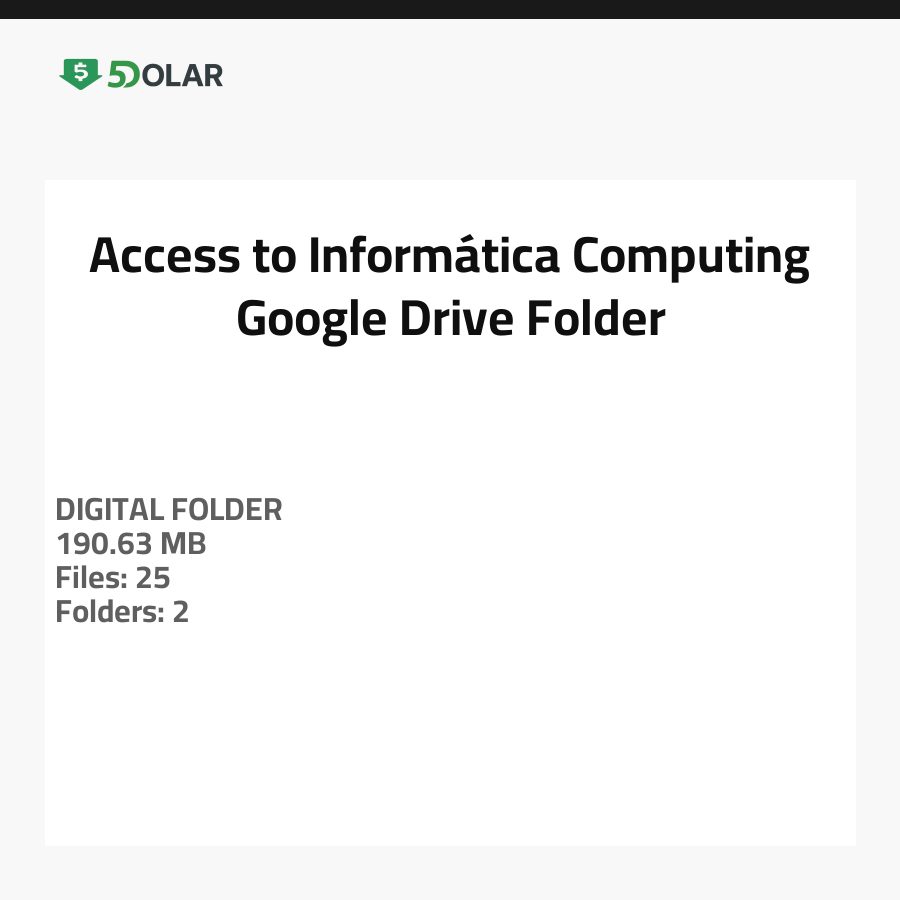The image size is (900, 900).
Task: Click the "Files: 25" count line
Action: (x=113, y=578)
